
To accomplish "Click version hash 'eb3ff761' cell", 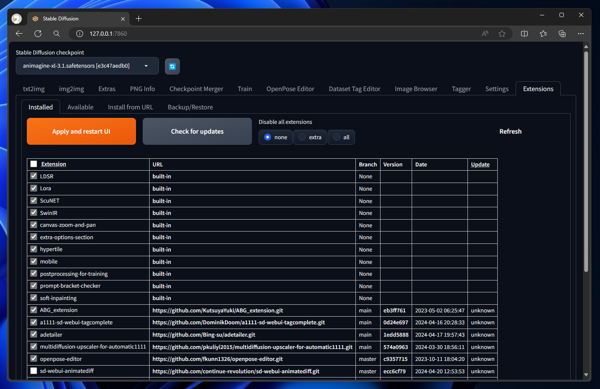I will coord(396,310).
